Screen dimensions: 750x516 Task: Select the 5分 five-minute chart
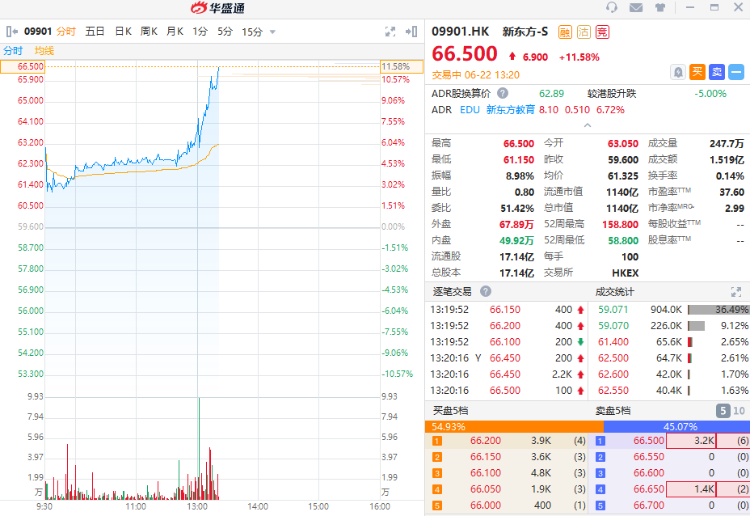(225, 32)
